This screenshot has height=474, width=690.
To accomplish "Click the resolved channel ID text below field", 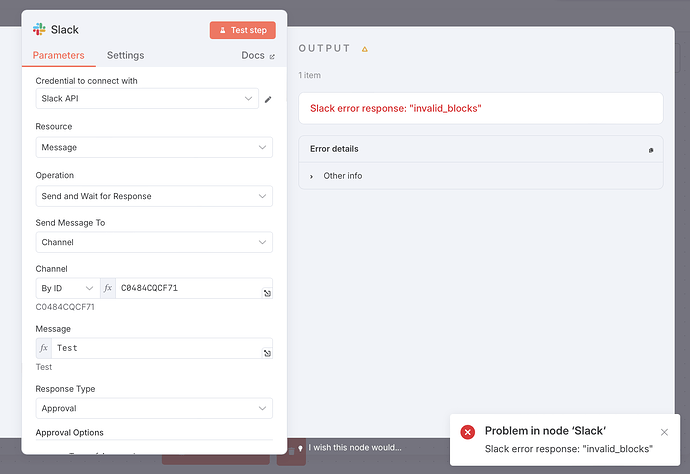I will coord(65,307).
